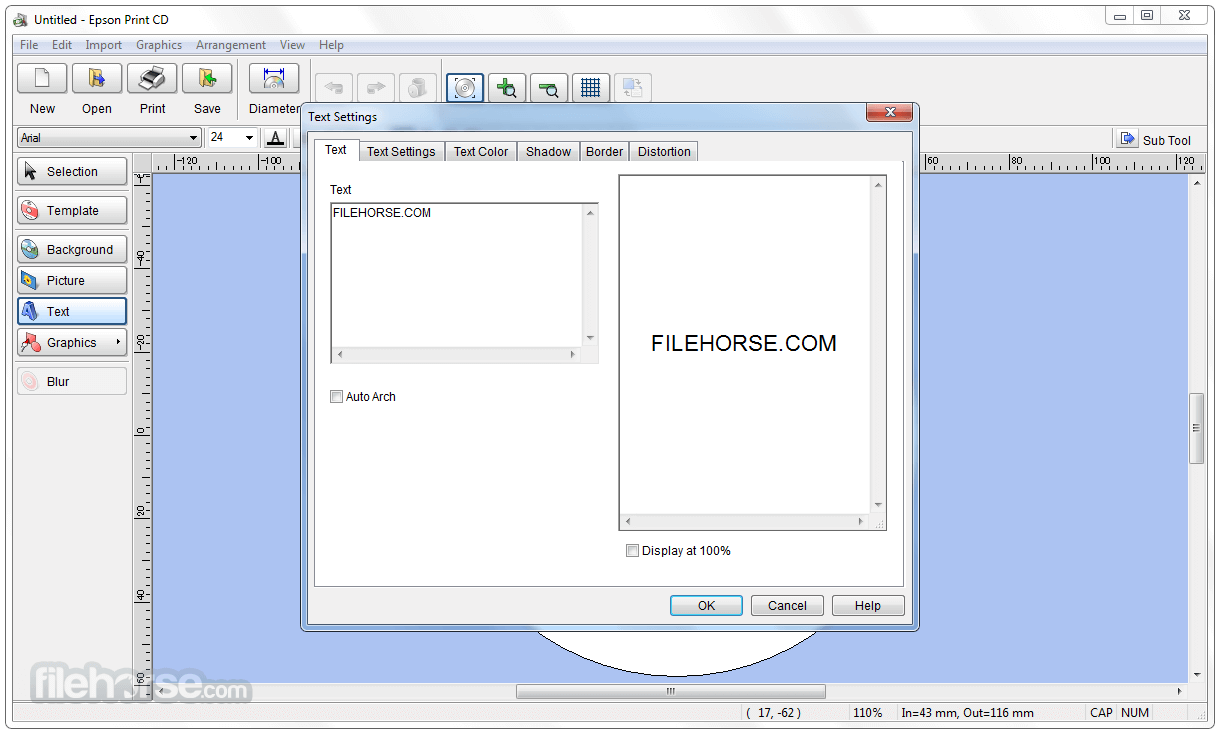Open the Import menu
This screenshot has height=734, width=1221.
[x=104, y=45]
